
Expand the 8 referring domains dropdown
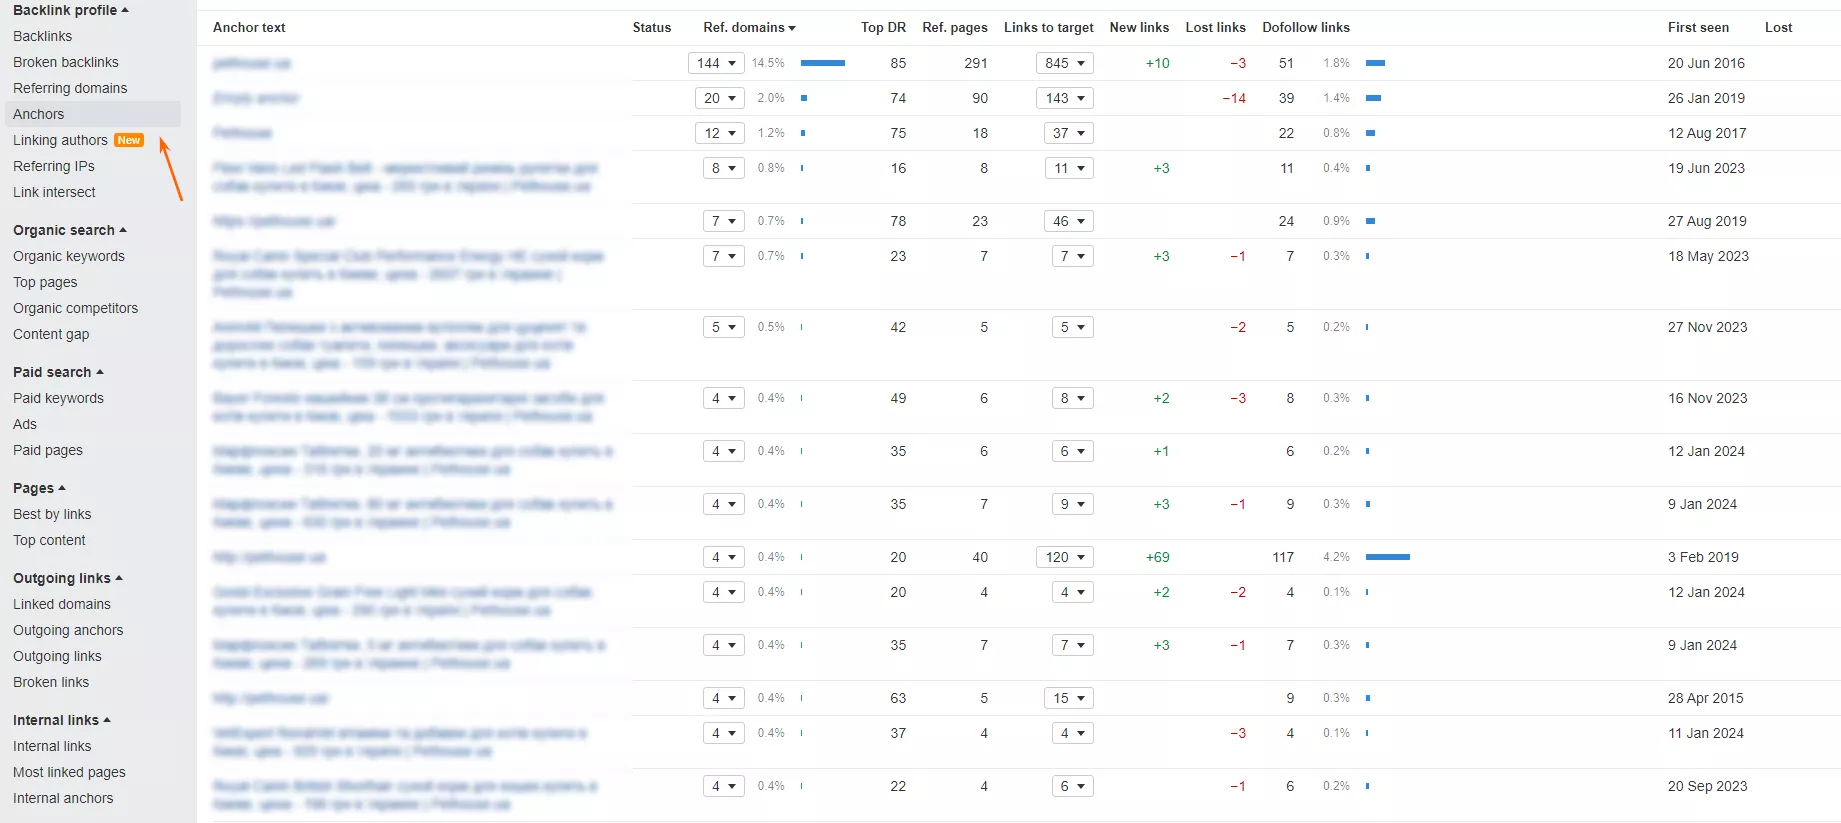pos(724,168)
